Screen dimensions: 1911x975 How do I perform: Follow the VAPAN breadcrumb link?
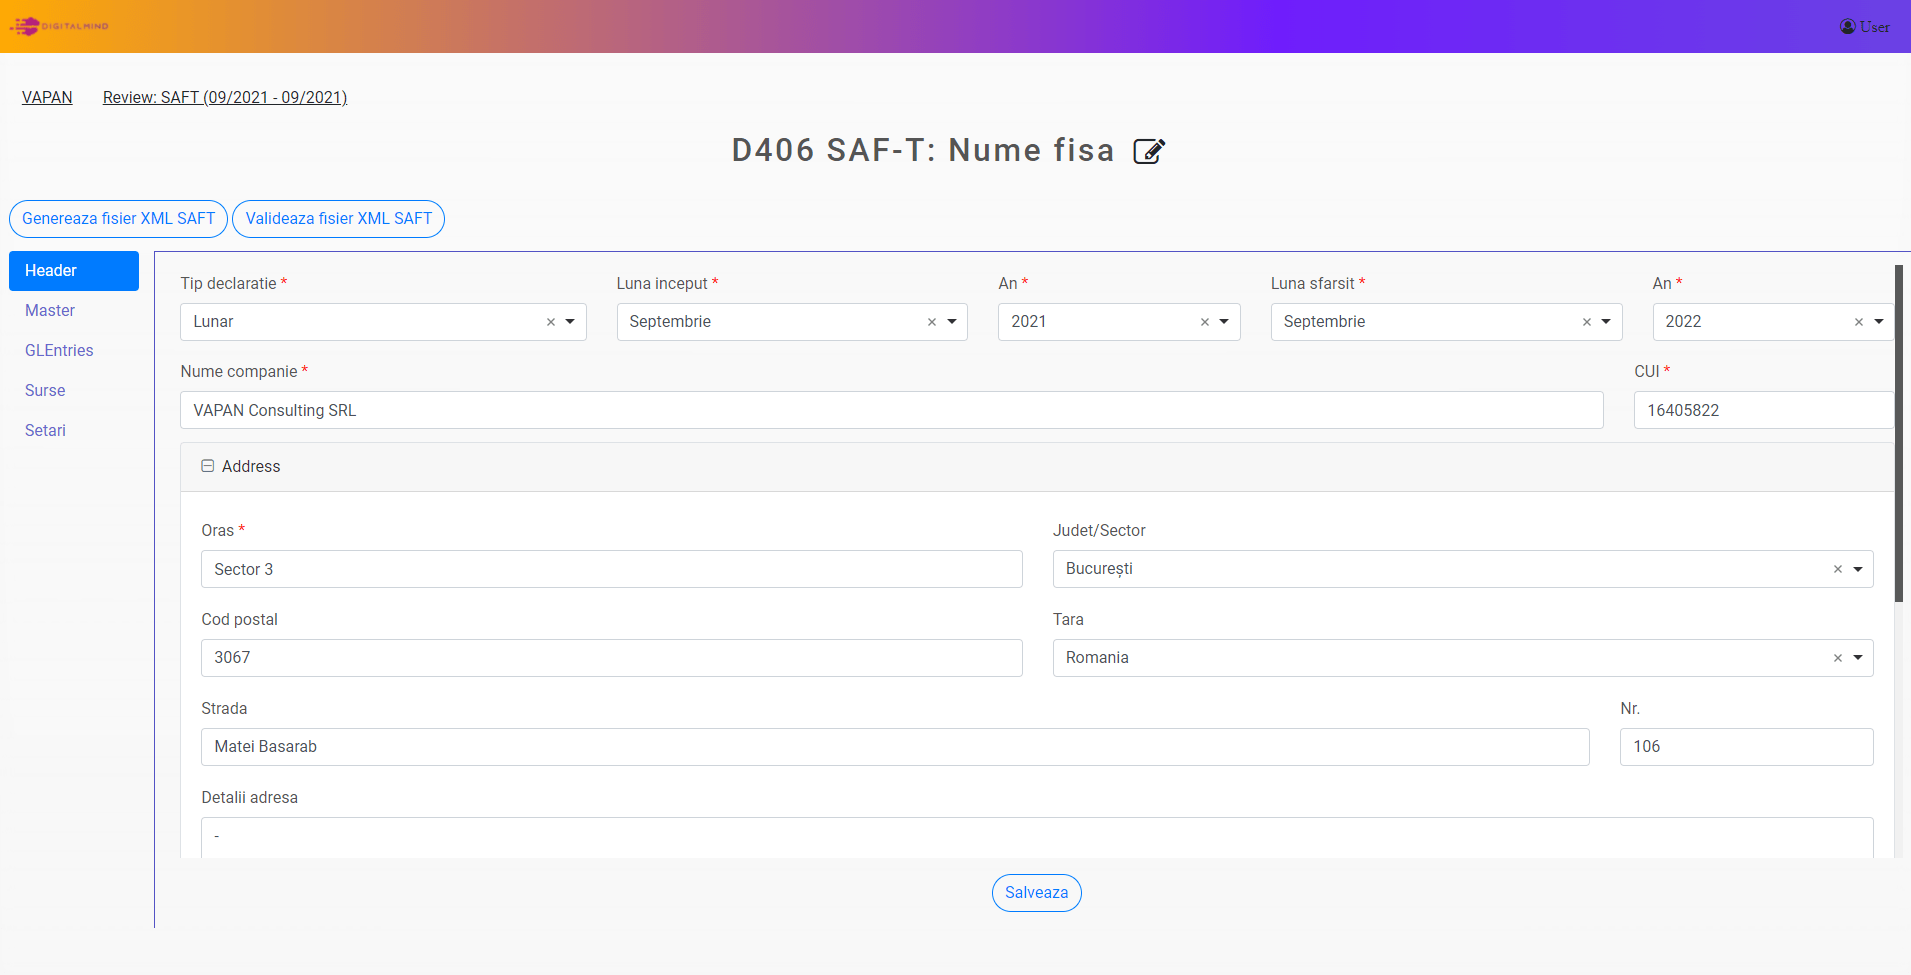47,97
